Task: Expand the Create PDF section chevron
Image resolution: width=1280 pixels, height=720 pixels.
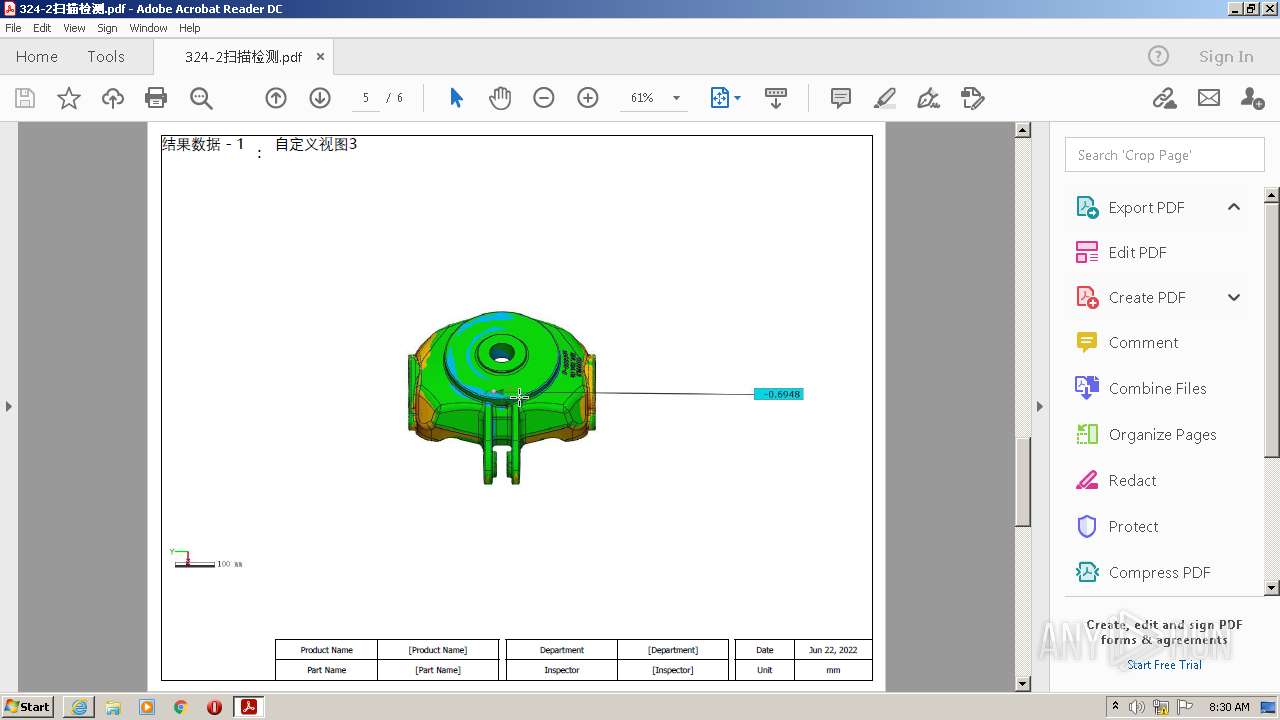Action: 1233,297
